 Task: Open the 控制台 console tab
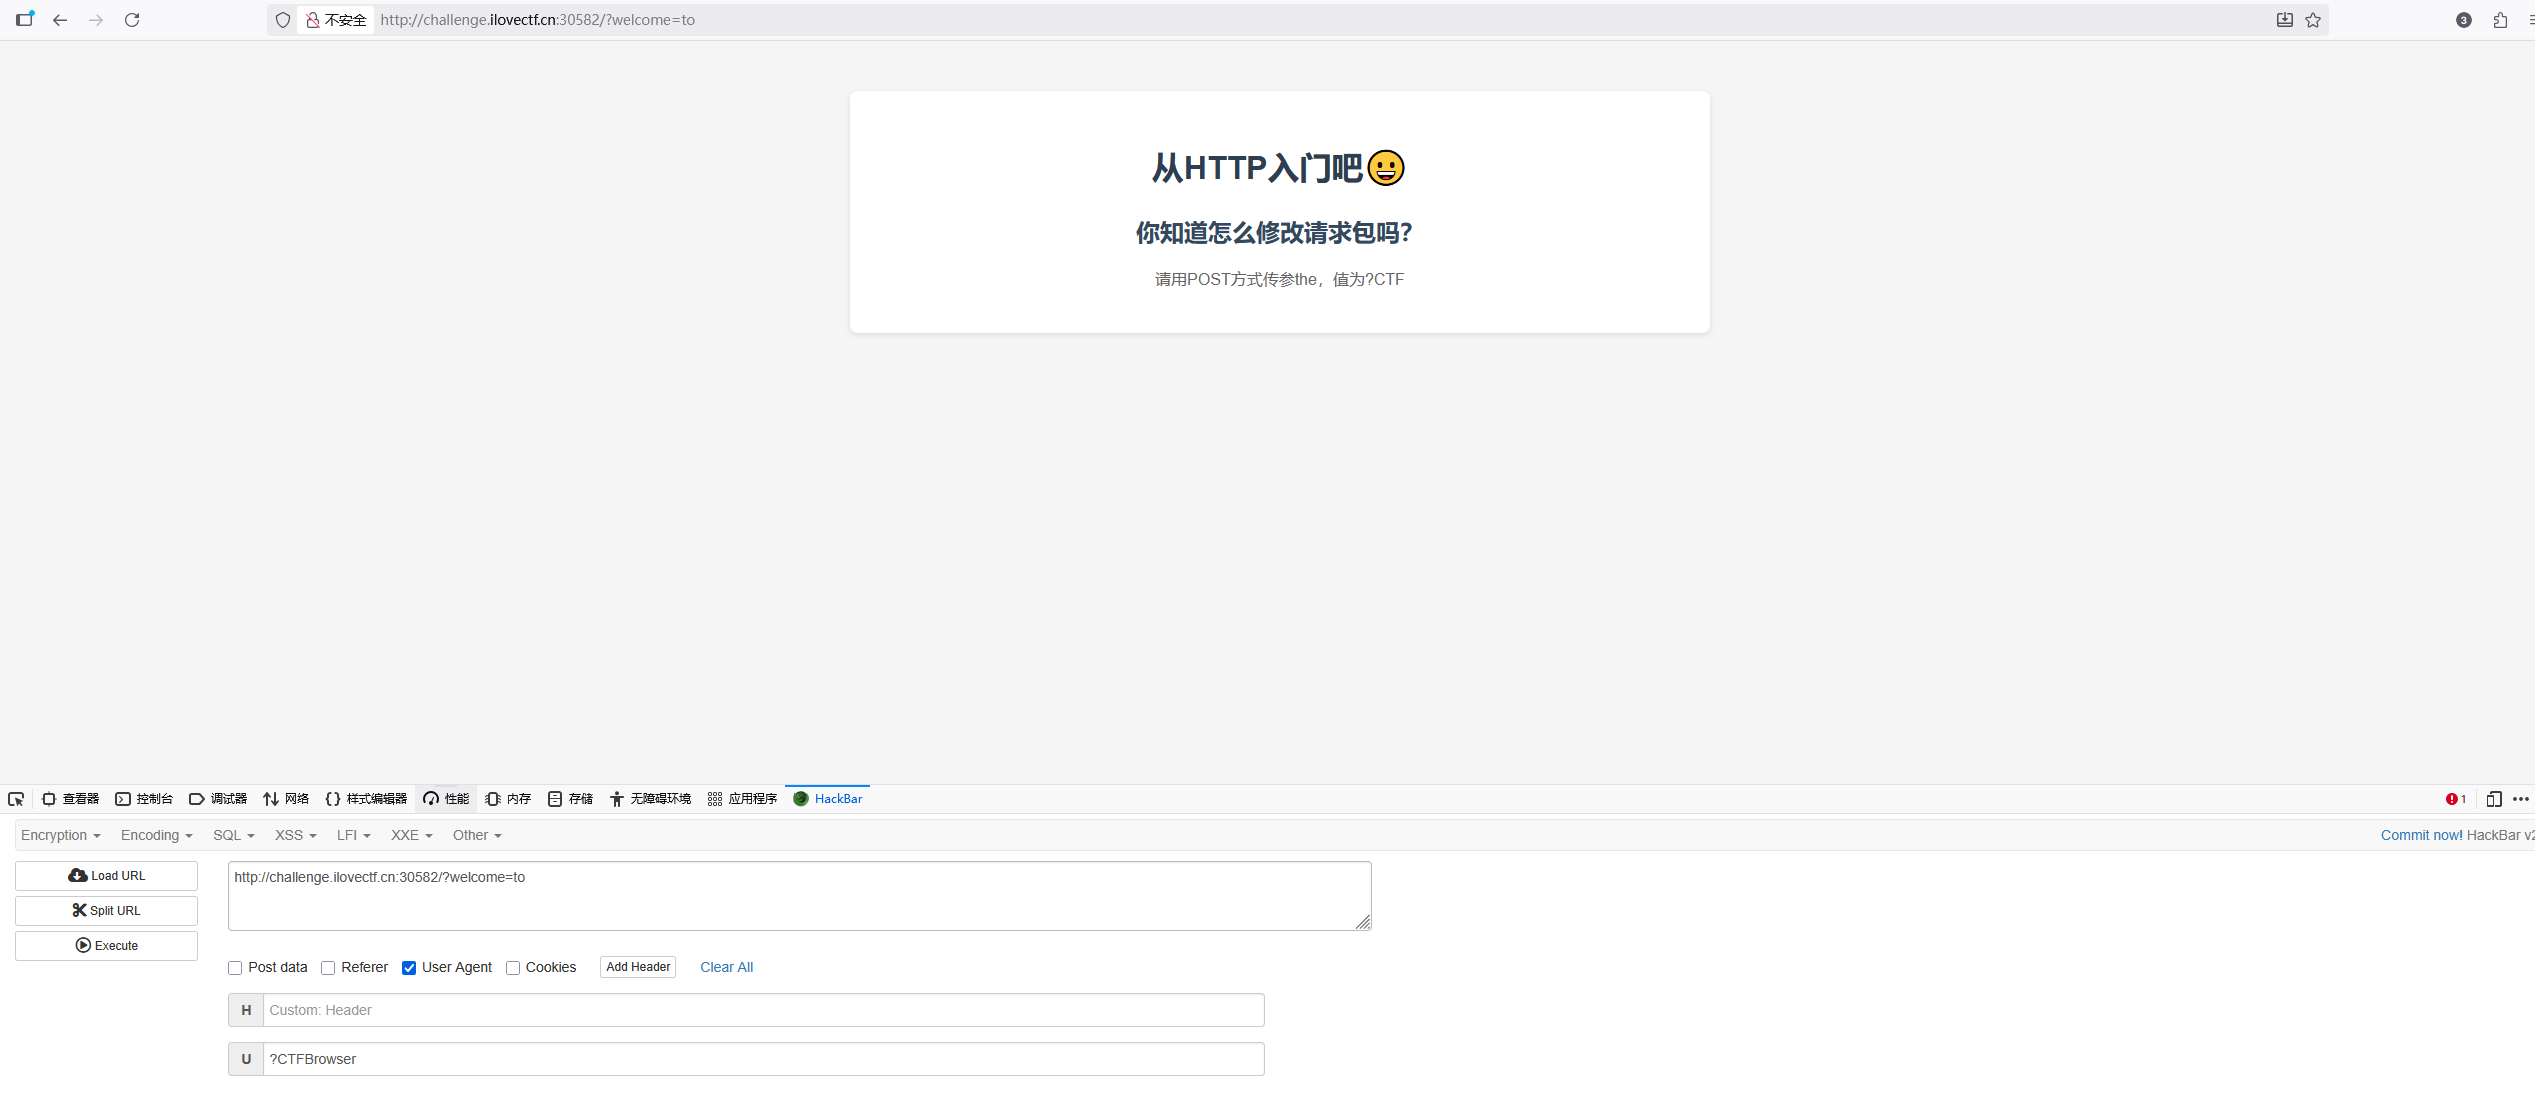click(144, 799)
